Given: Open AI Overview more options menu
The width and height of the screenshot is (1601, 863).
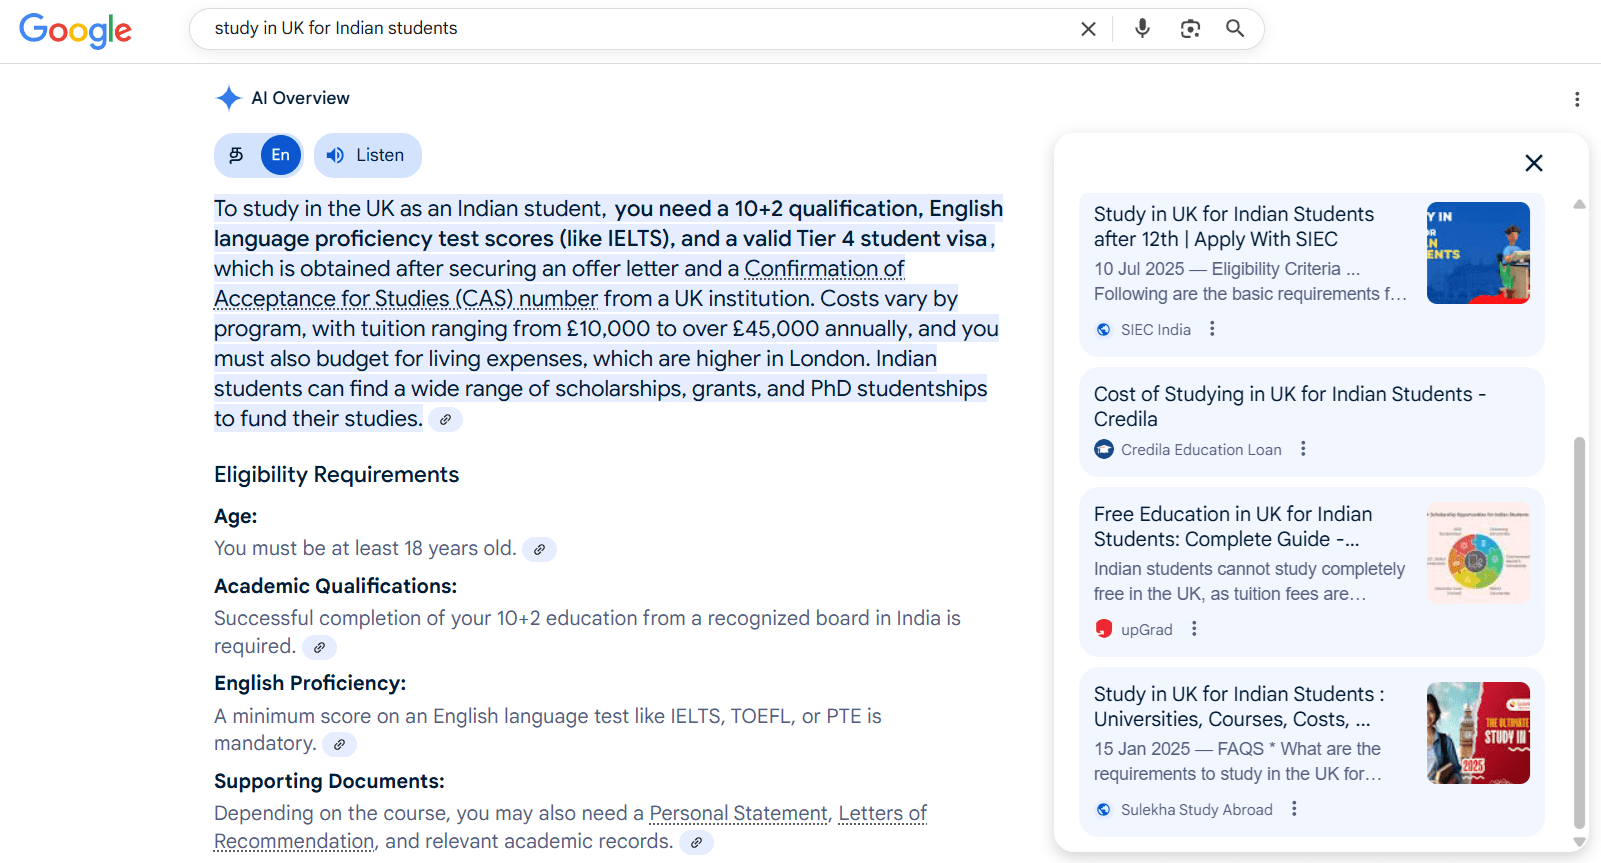Looking at the screenshot, I should 1576,99.
